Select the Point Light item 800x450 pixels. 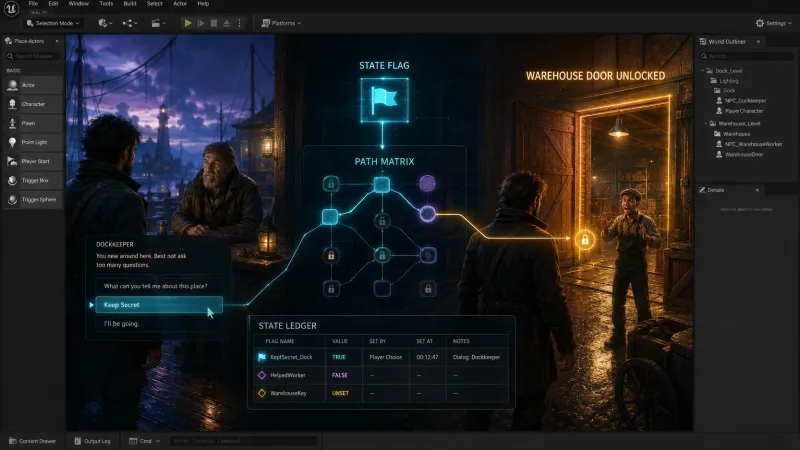33,142
